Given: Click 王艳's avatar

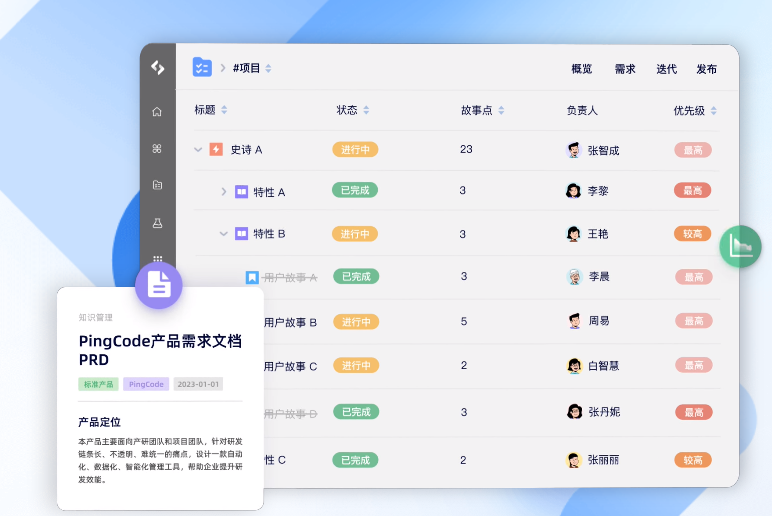Looking at the screenshot, I should (574, 233).
